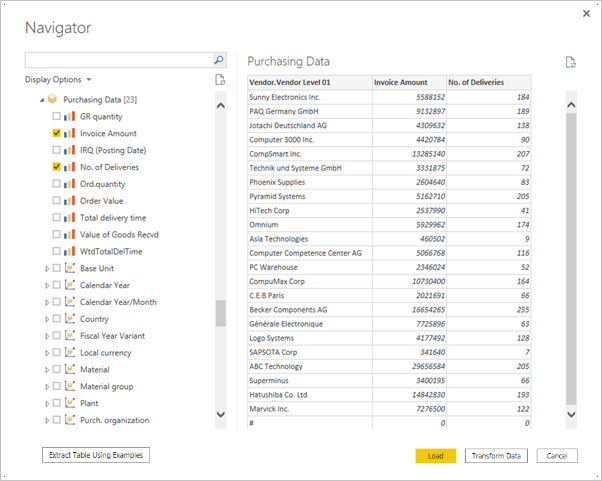Click the Country dimension icon
The width and height of the screenshot is (602, 481).
[x=69, y=319]
